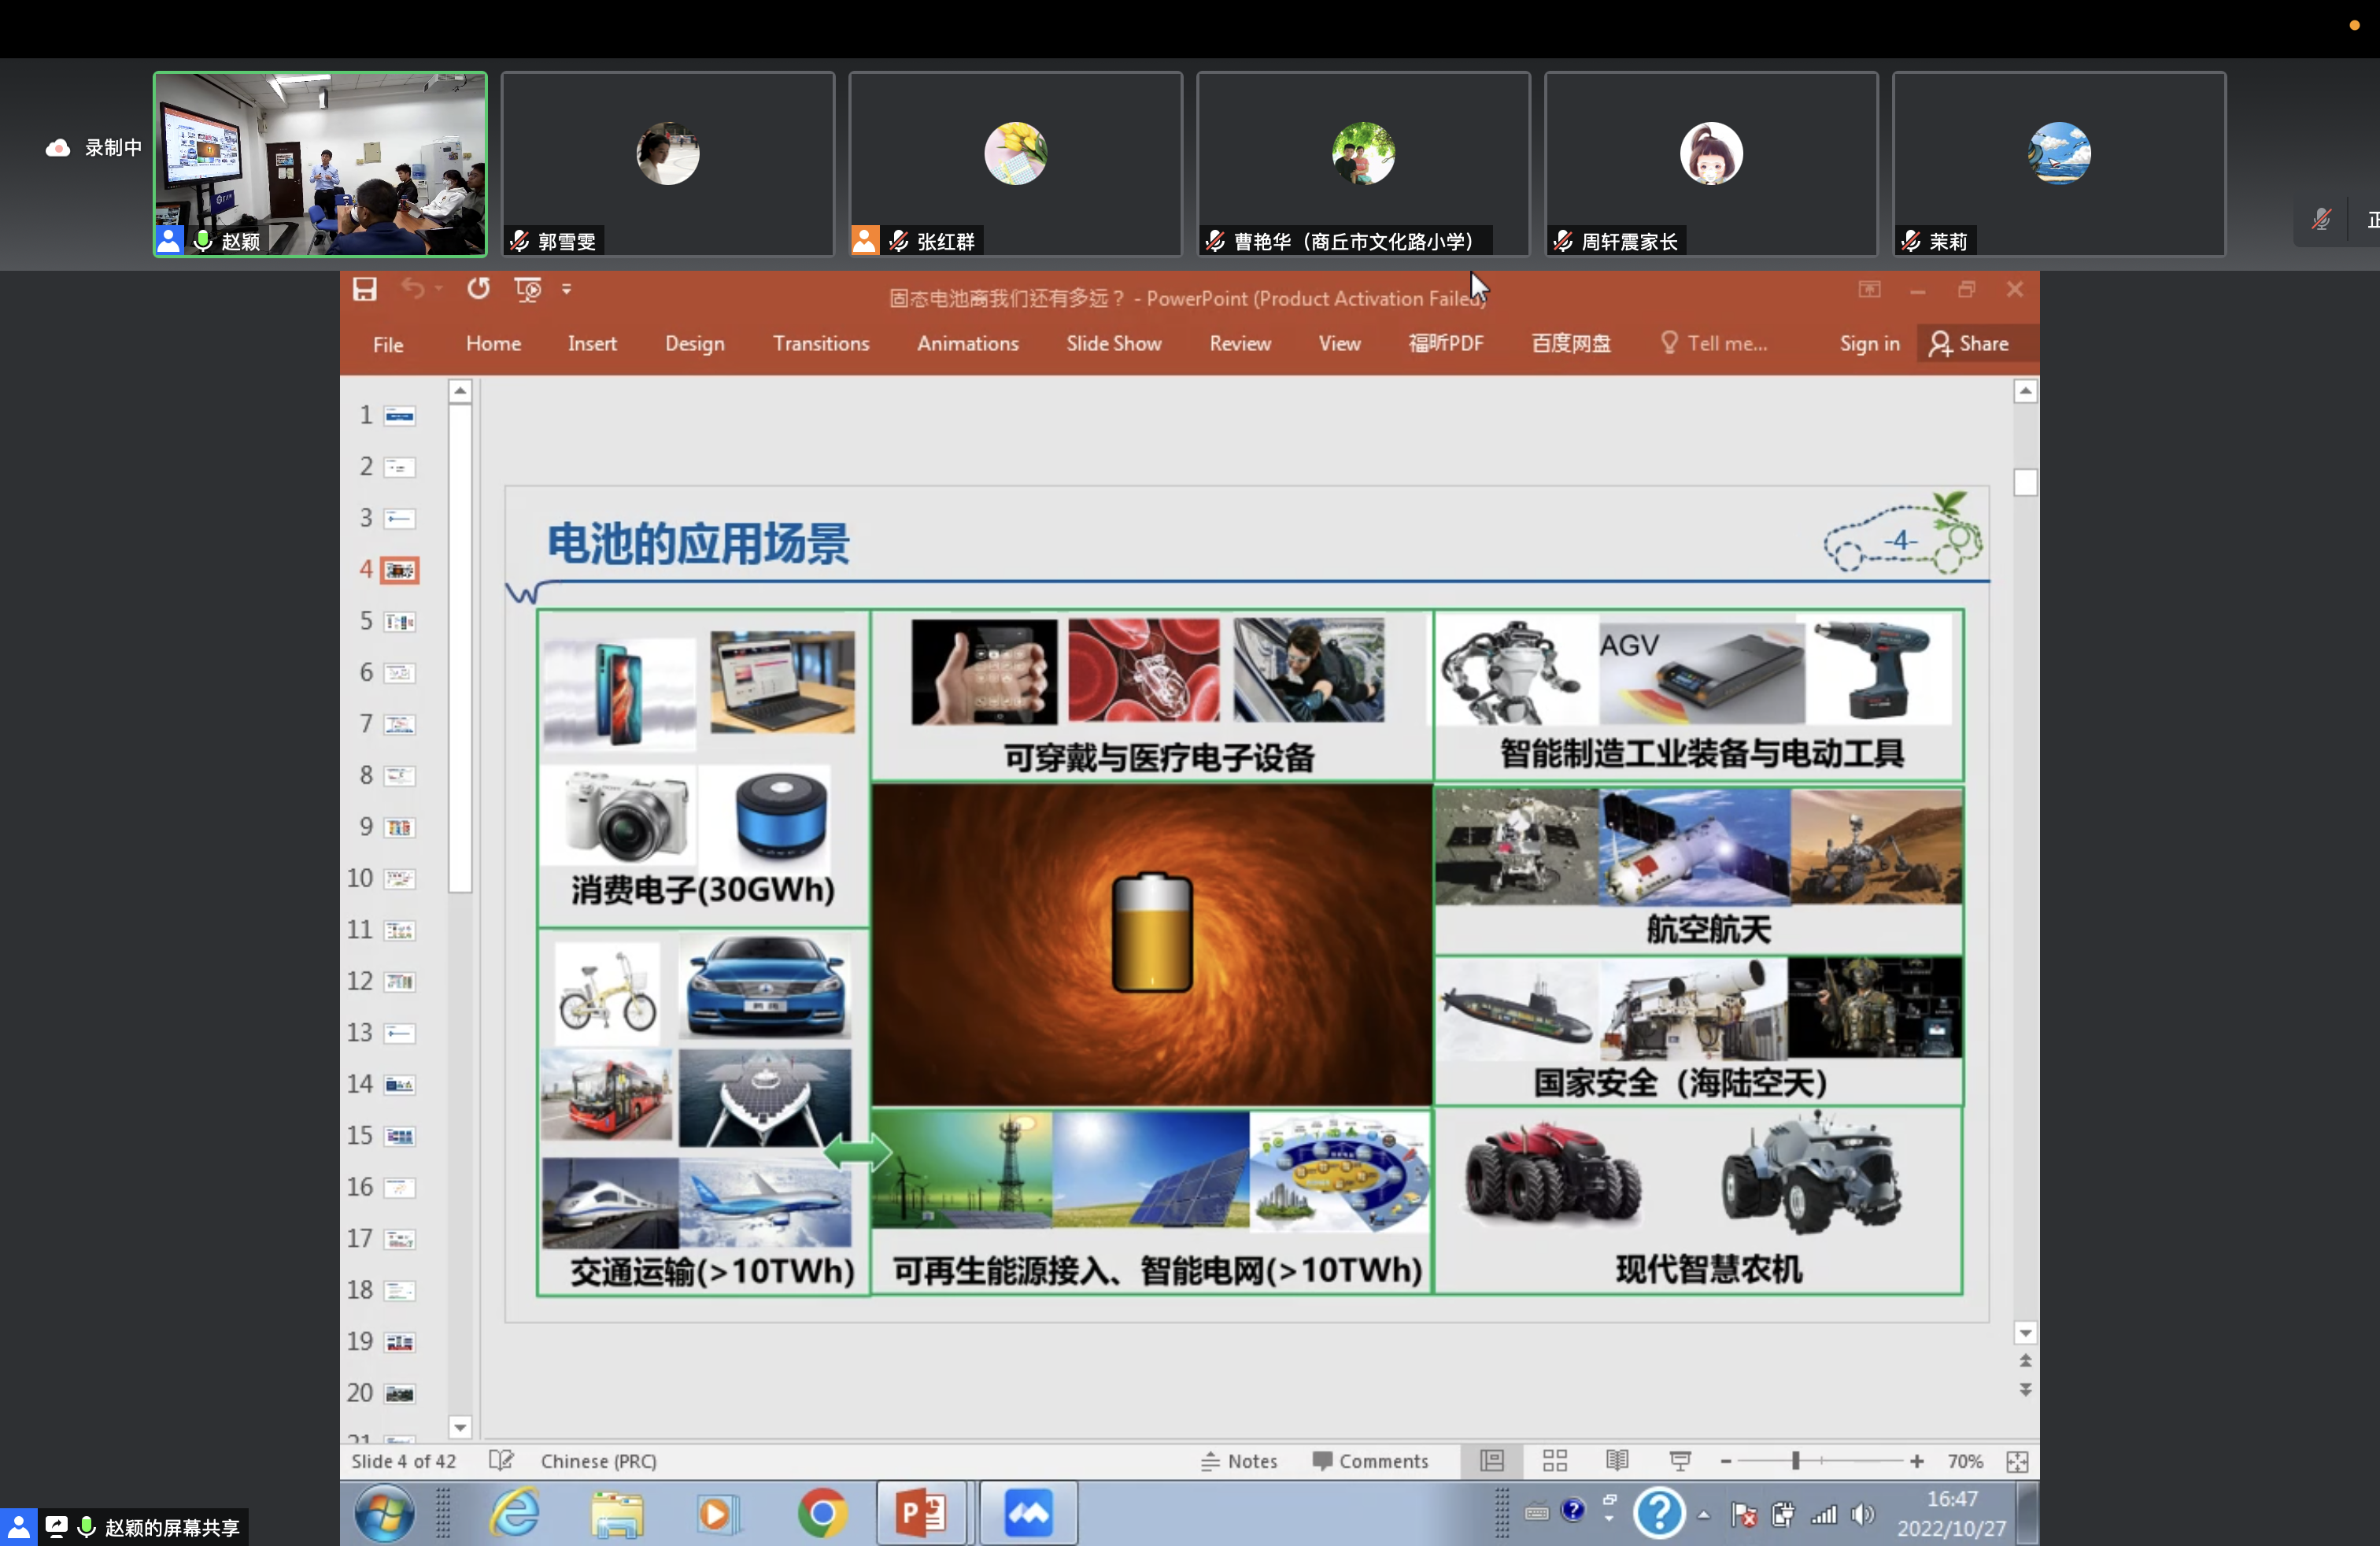Click slide area scroll down arrow
Screen dimensions: 2380x1546
(x=2025, y=1333)
